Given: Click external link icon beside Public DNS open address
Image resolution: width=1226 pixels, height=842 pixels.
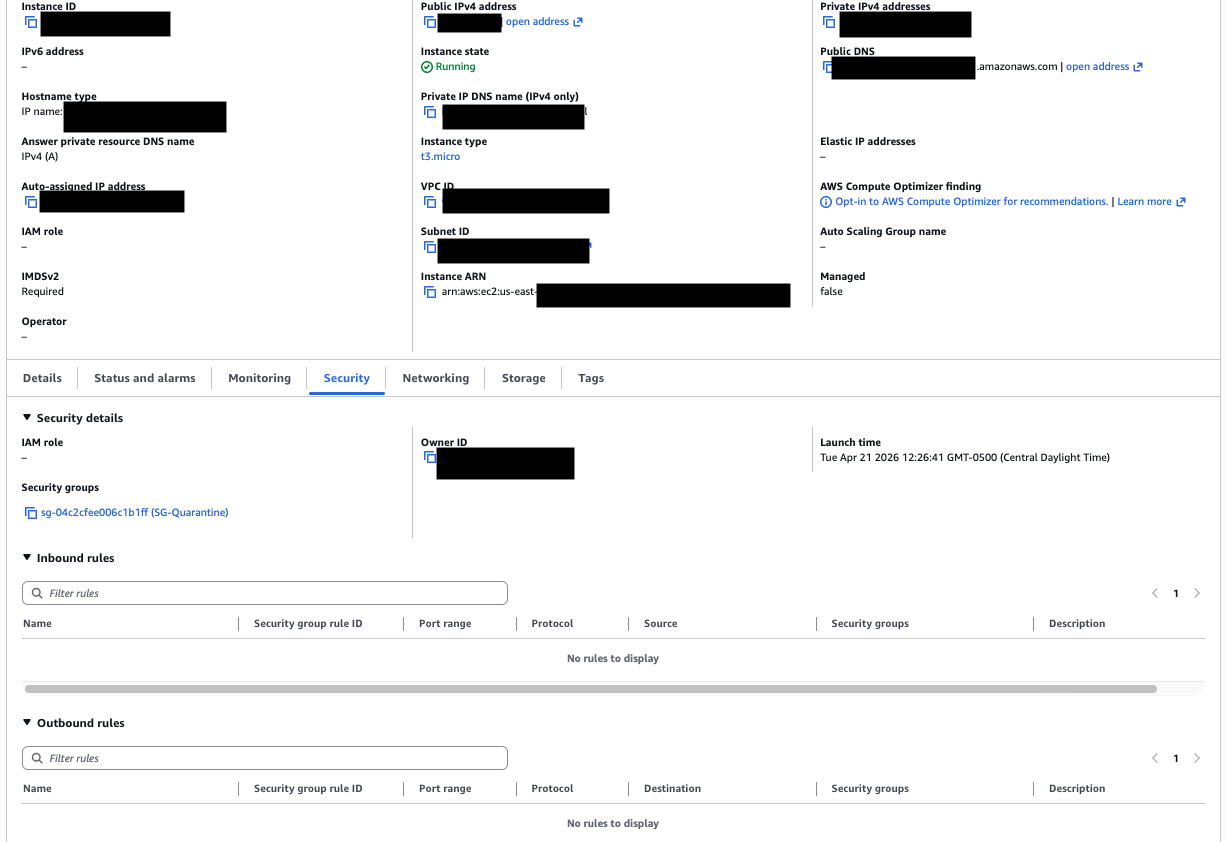Looking at the screenshot, I should coord(1138,67).
